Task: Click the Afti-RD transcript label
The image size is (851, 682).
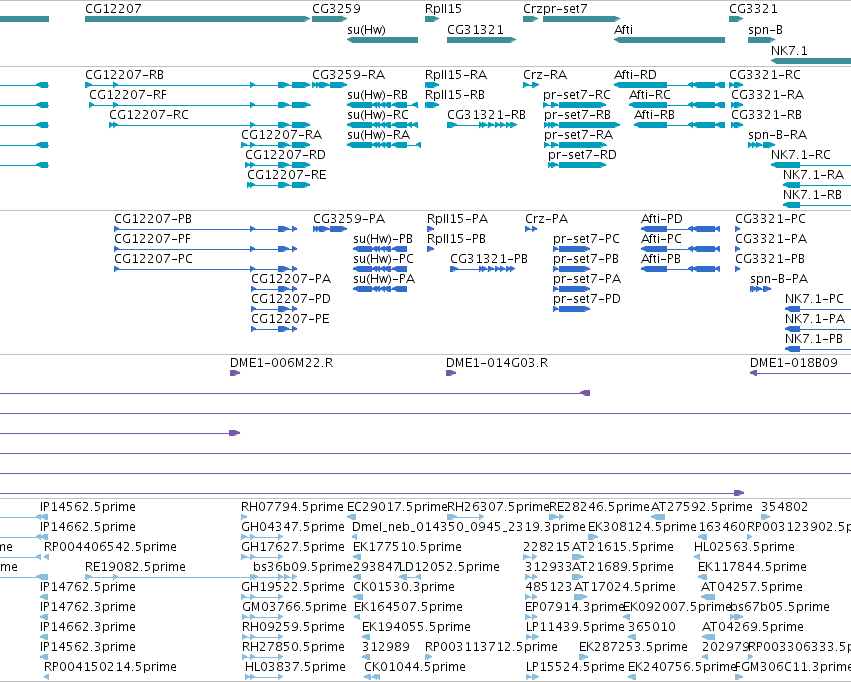Action: click(635, 74)
